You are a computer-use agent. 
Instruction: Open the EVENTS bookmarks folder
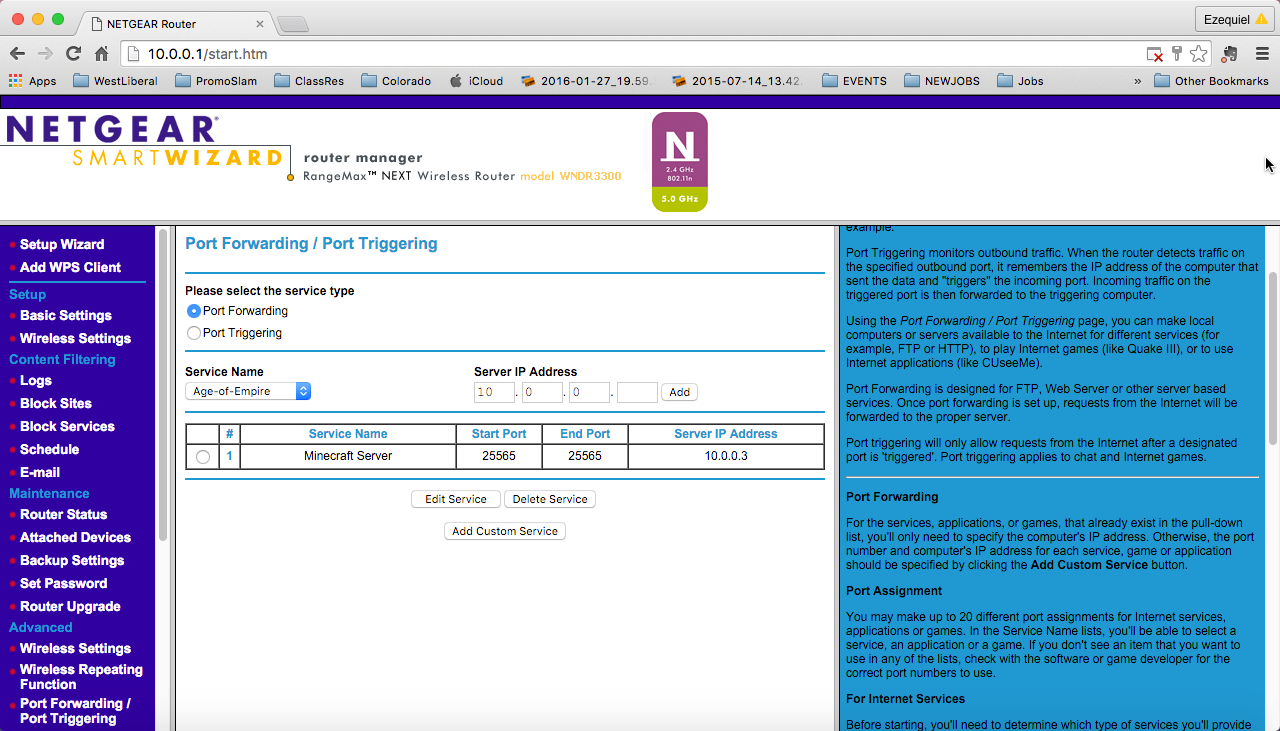(x=854, y=81)
